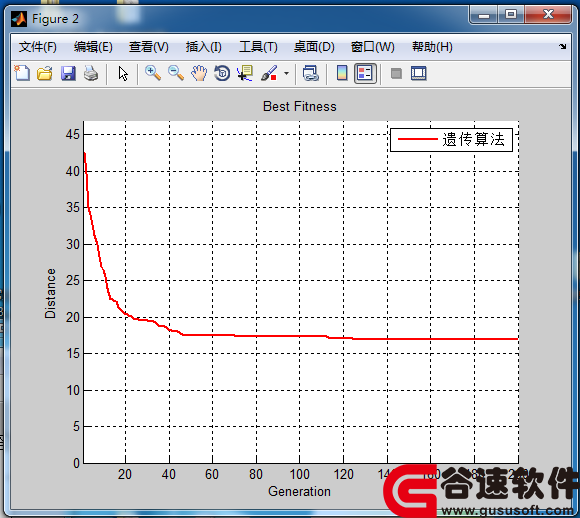
Task: Activate the Zoom Out magnifier
Action: 176,73
